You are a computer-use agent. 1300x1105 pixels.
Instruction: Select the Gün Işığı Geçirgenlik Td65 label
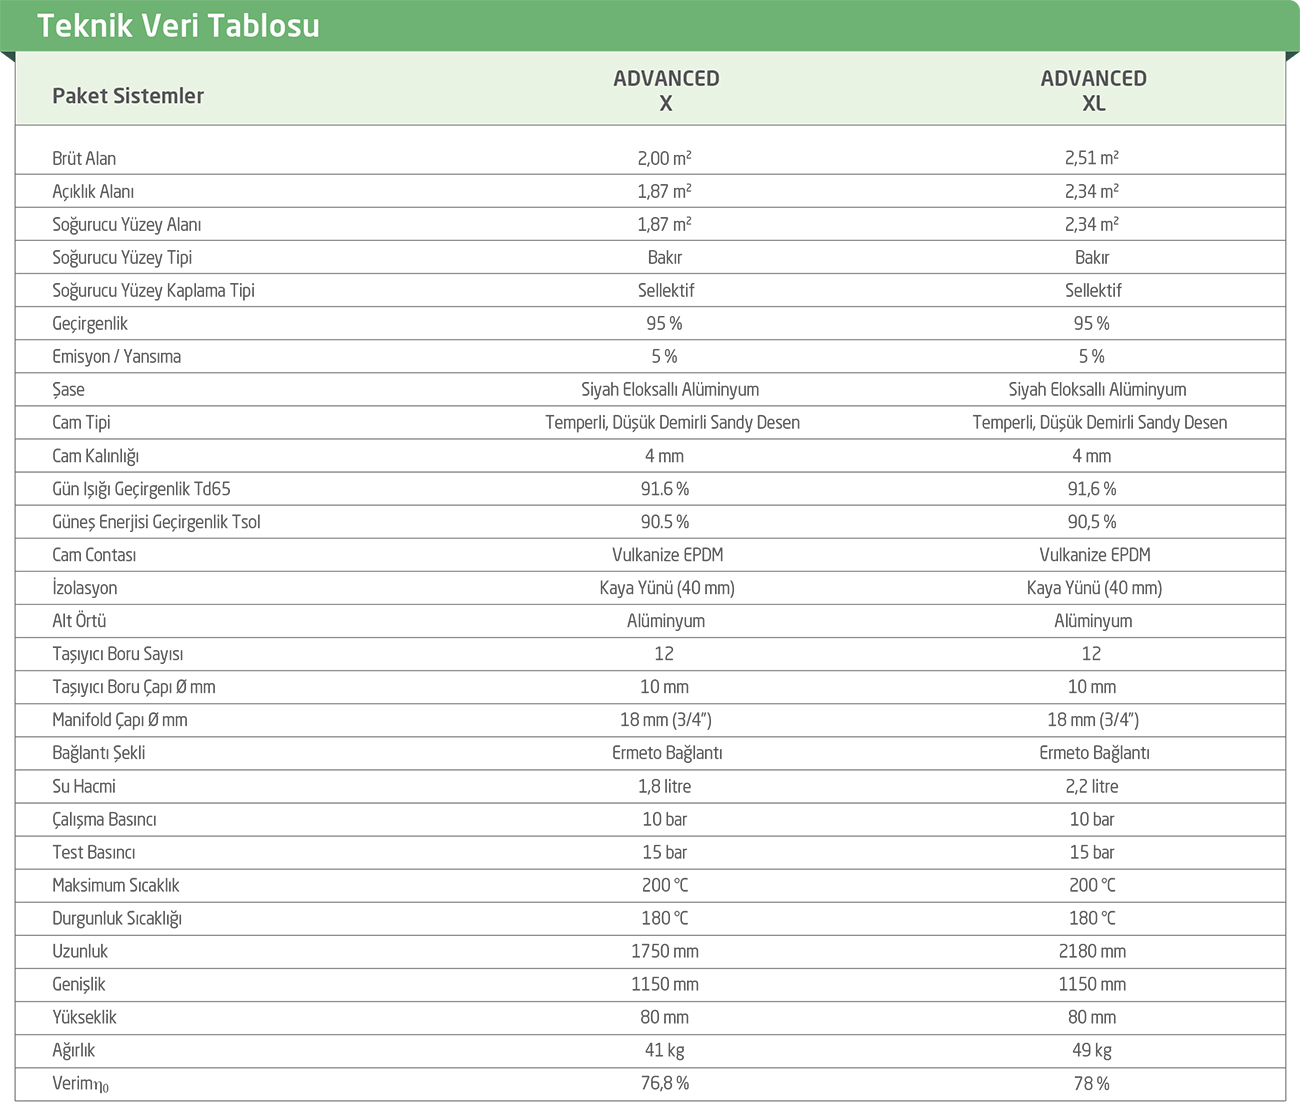tap(141, 489)
